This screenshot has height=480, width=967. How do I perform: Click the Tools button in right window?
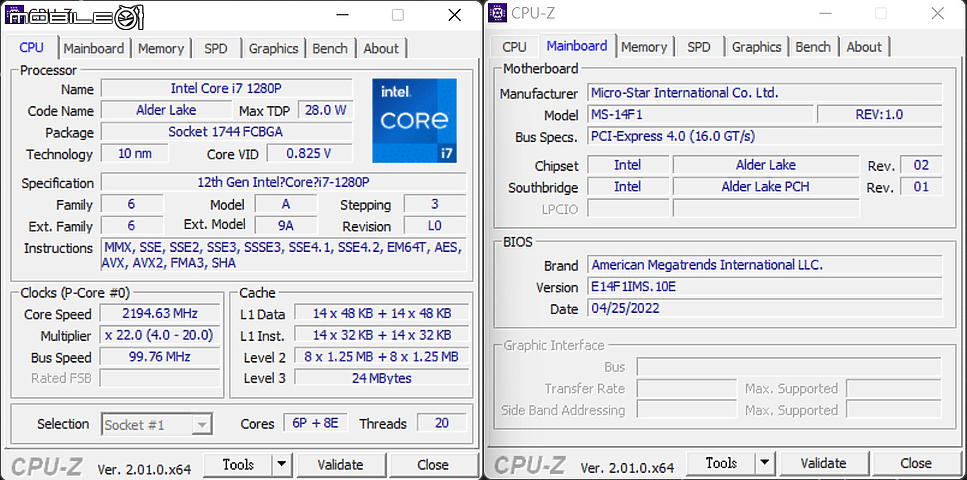coord(721,463)
